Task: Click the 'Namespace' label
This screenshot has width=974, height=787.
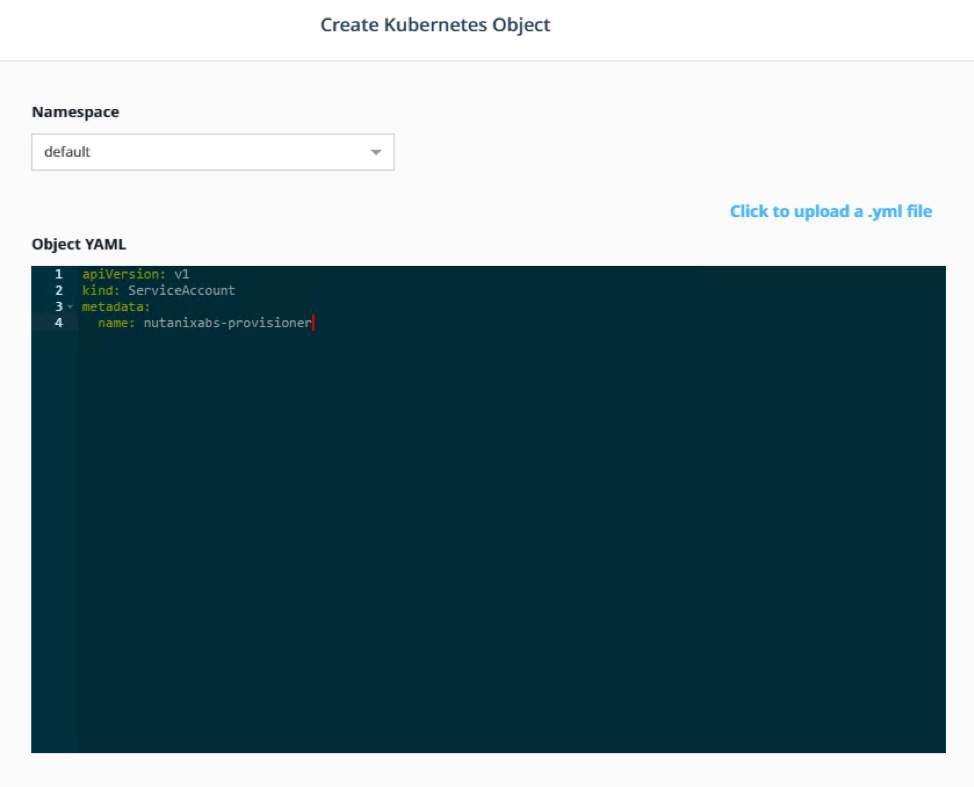Action: (x=75, y=112)
